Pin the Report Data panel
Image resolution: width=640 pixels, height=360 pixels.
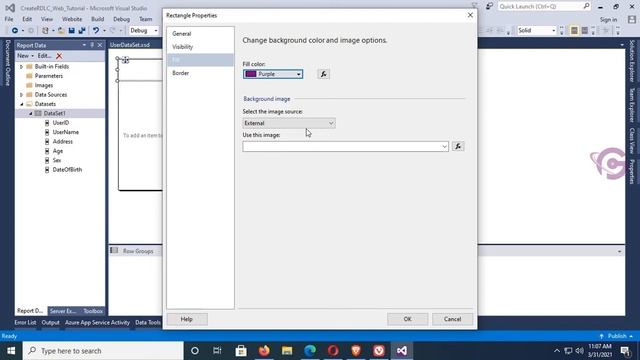coord(92,45)
